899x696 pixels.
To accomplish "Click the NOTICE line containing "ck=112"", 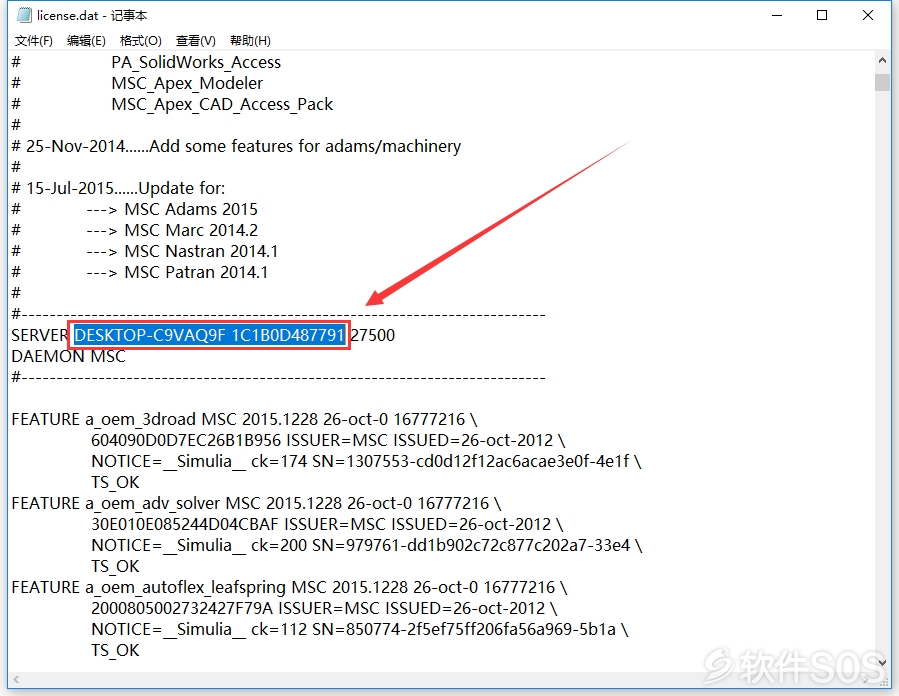I will point(360,629).
